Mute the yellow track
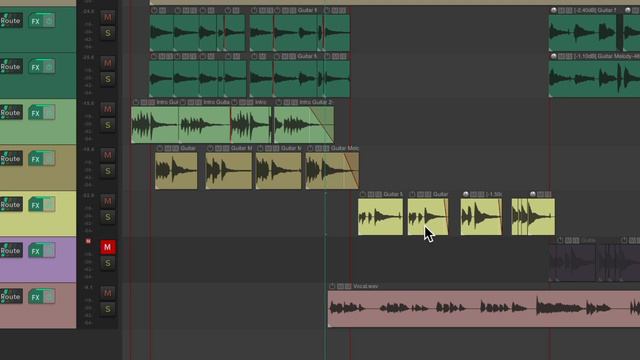The width and height of the screenshot is (640, 360). (108, 201)
